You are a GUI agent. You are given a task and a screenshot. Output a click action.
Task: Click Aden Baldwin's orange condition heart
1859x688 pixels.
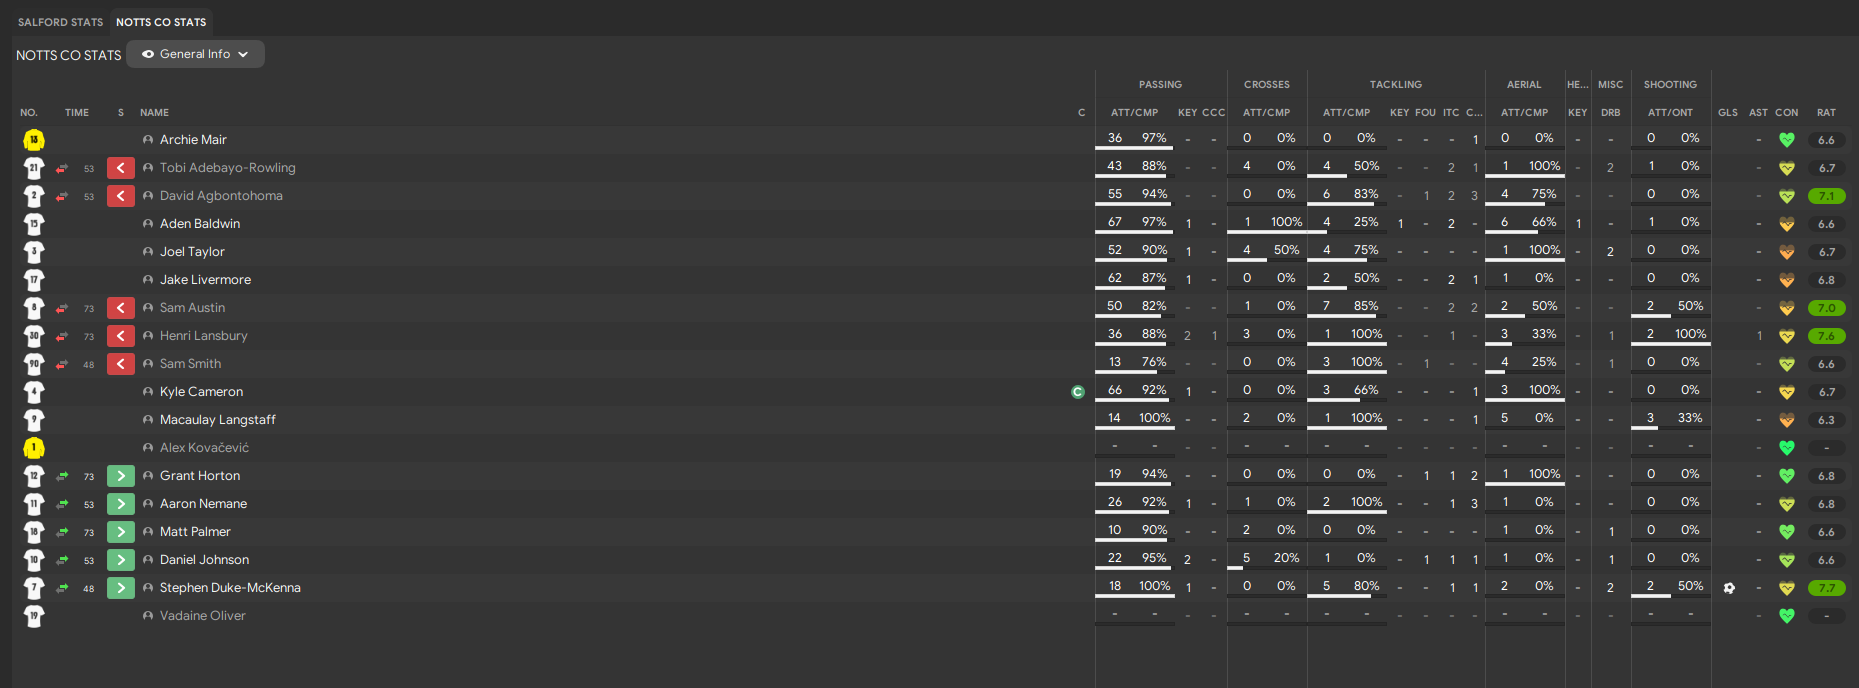click(1787, 224)
